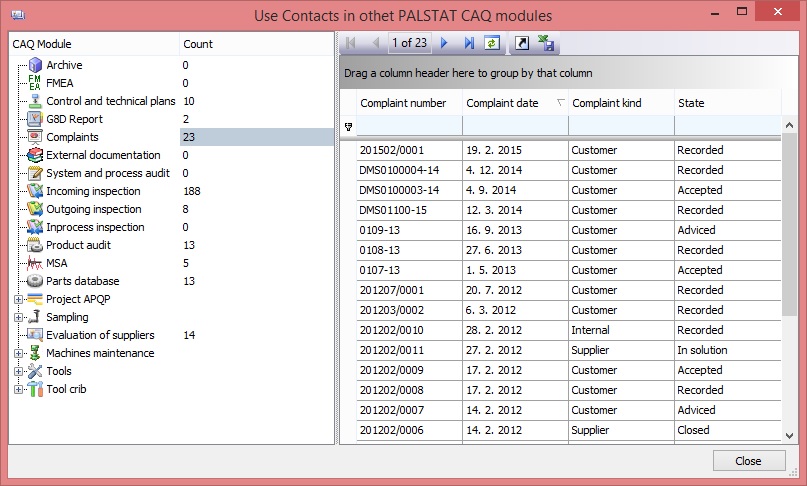Click the Closed state cell

point(727,430)
